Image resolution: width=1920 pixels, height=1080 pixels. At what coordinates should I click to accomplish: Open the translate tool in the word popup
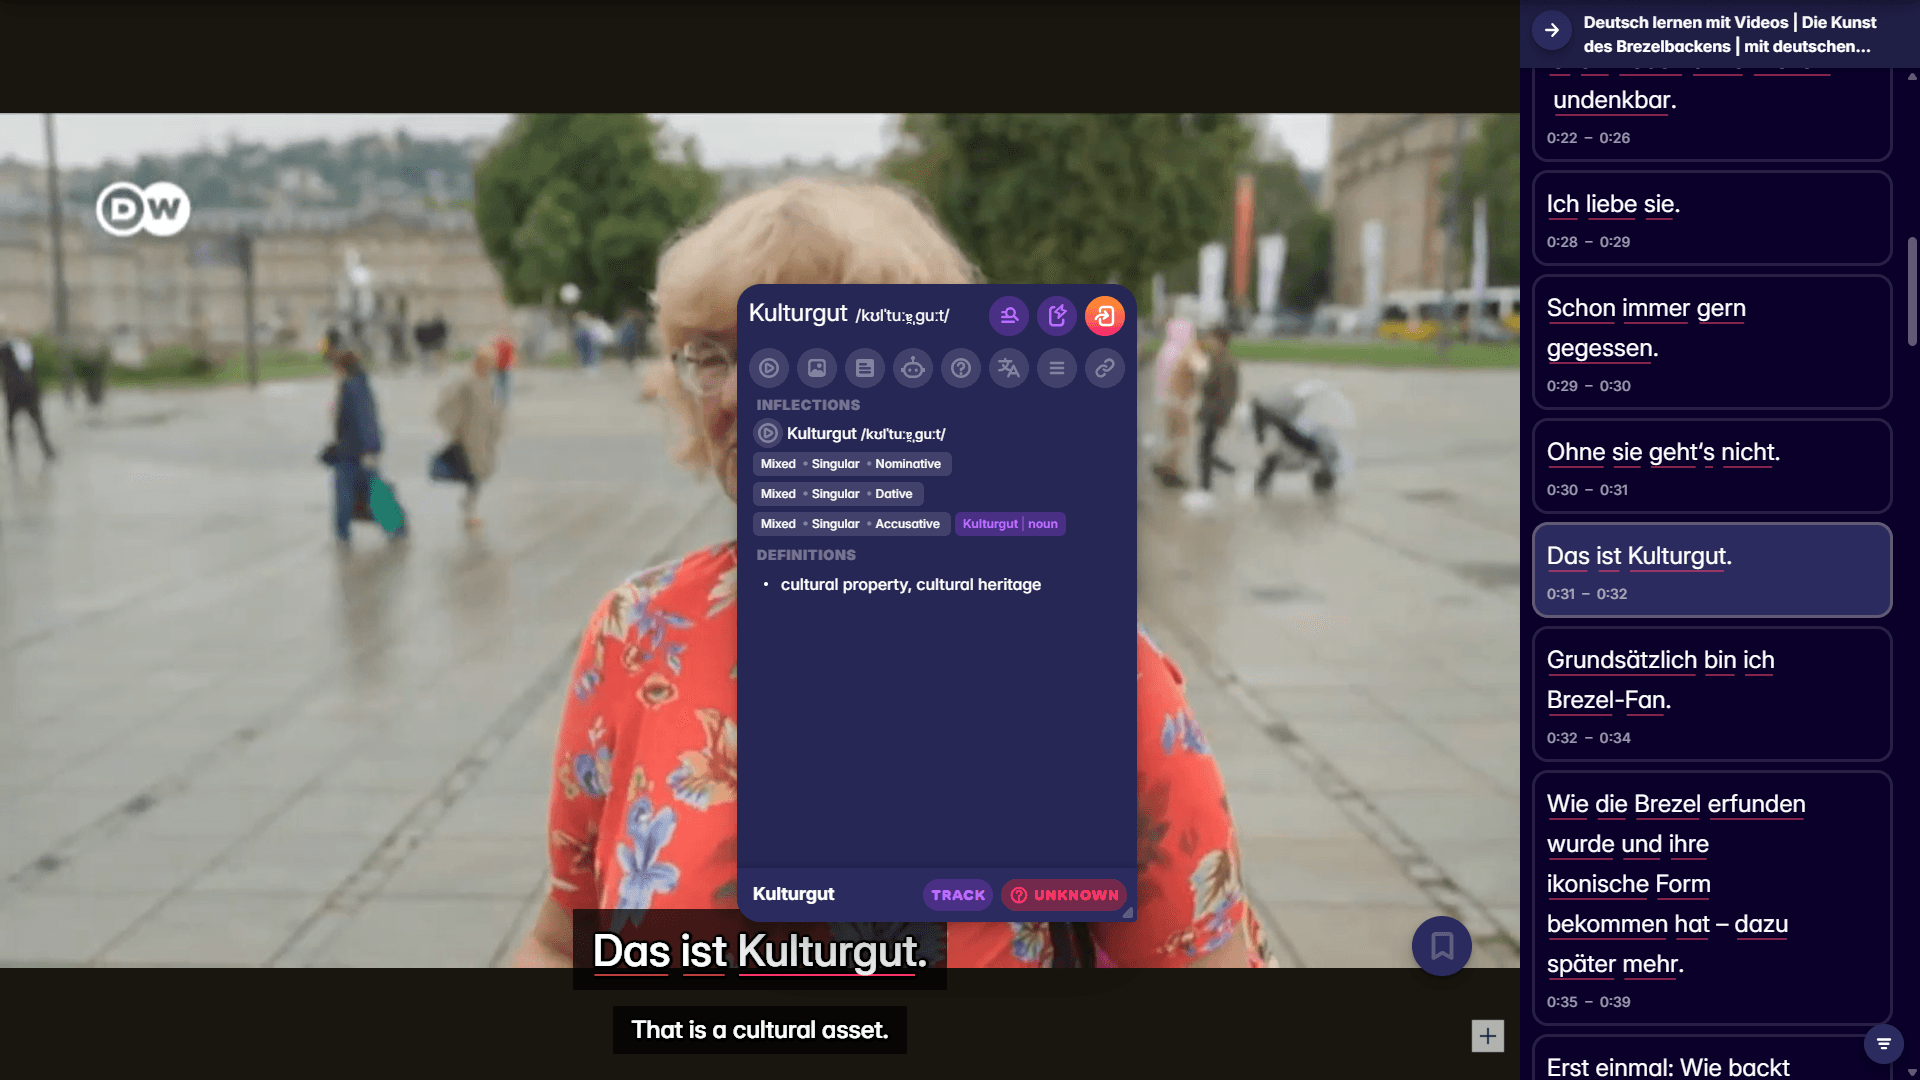click(1008, 368)
